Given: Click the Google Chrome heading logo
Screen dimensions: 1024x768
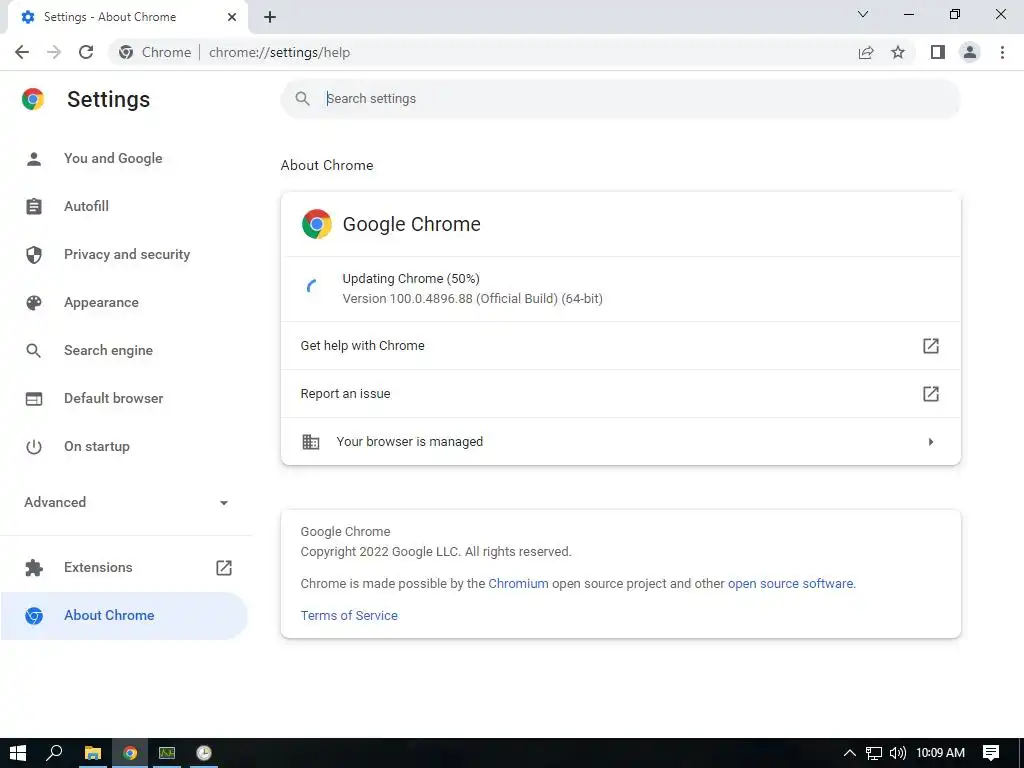Looking at the screenshot, I should [317, 224].
